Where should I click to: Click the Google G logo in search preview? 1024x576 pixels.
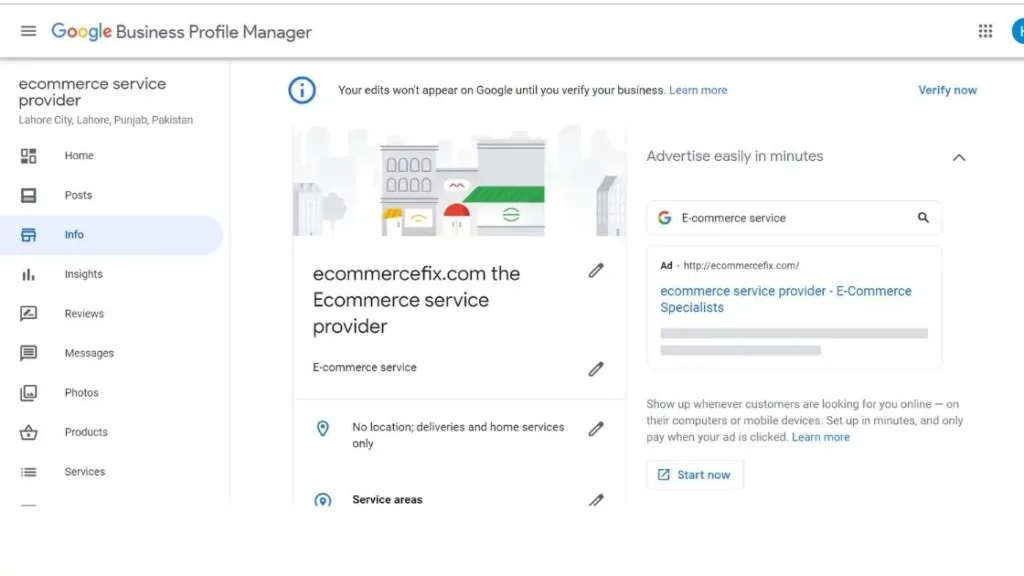pyautogui.click(x=665, y=217)
